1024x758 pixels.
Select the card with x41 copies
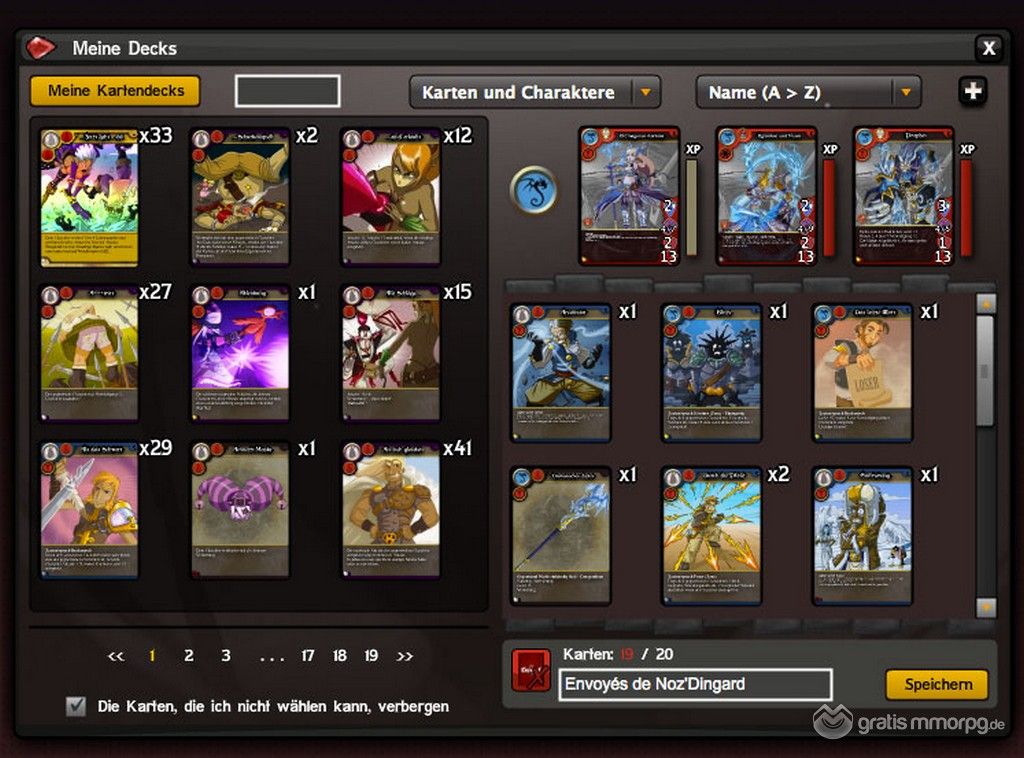pyautogui.click(x=391, y=511)
